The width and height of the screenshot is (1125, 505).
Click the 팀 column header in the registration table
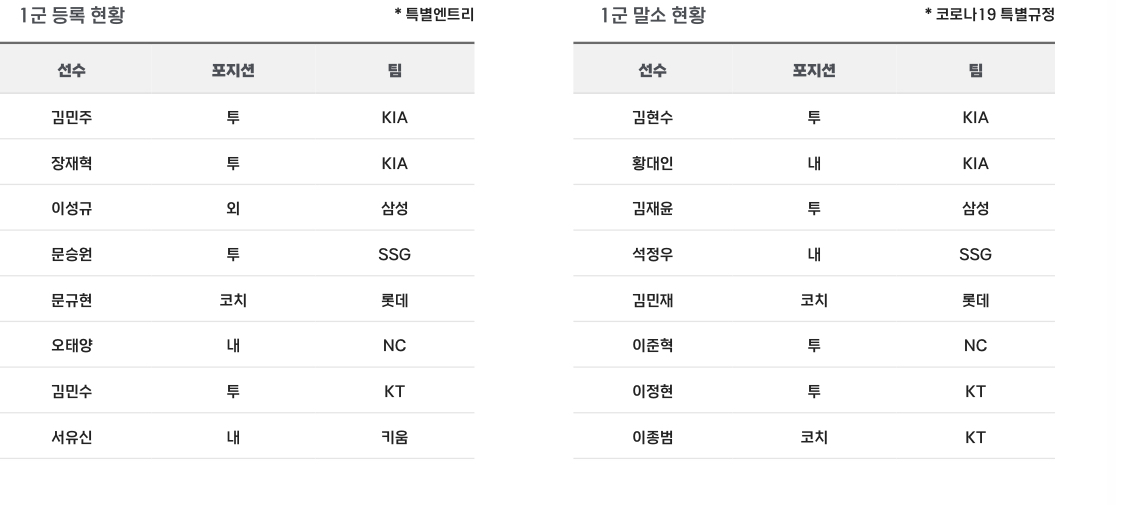[x=395, y=70]
